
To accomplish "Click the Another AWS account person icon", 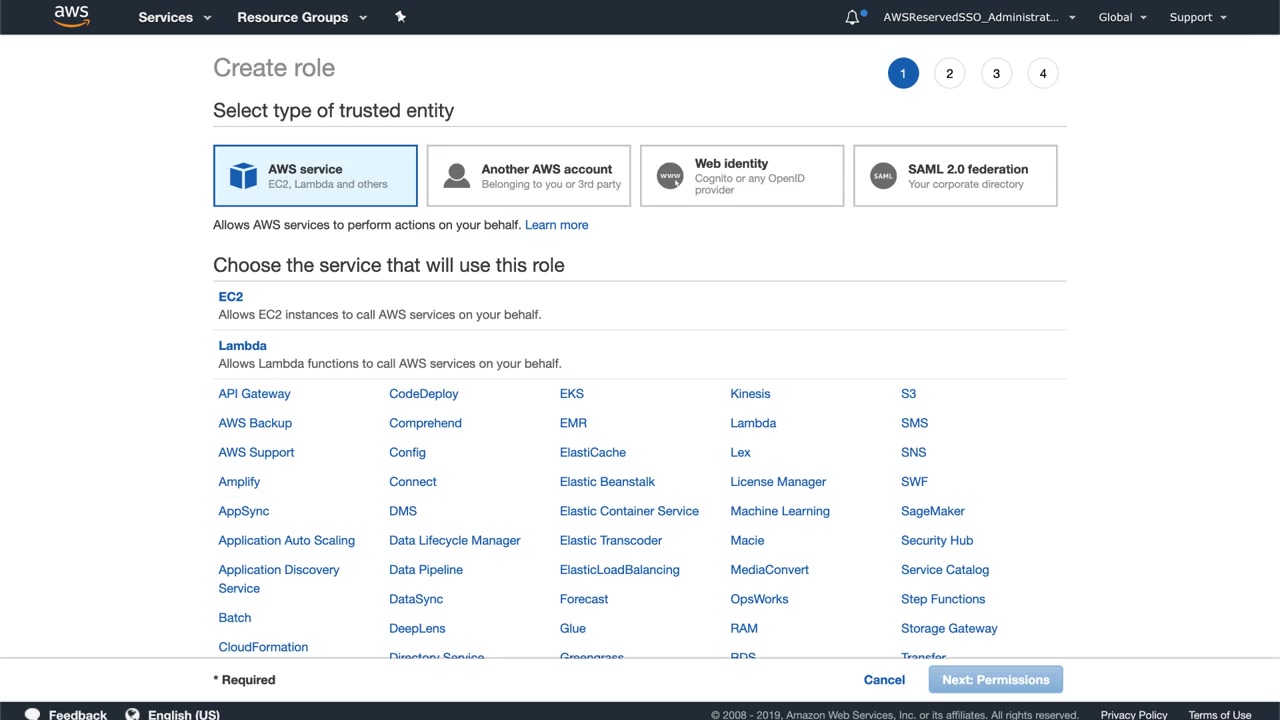I will tap(456, 176).
